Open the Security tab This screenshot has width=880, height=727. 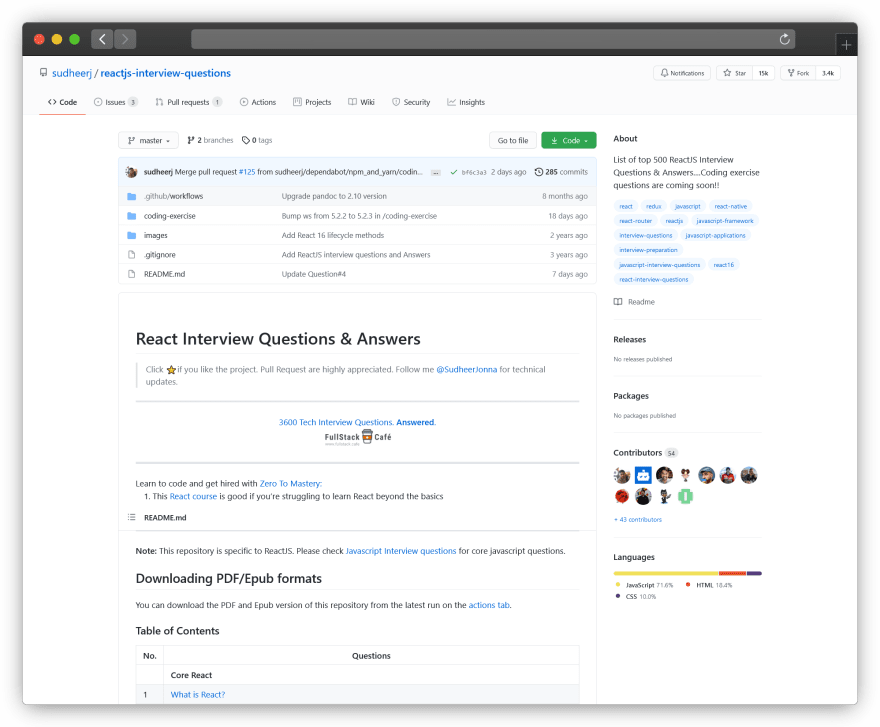click(x=411, y=102)
